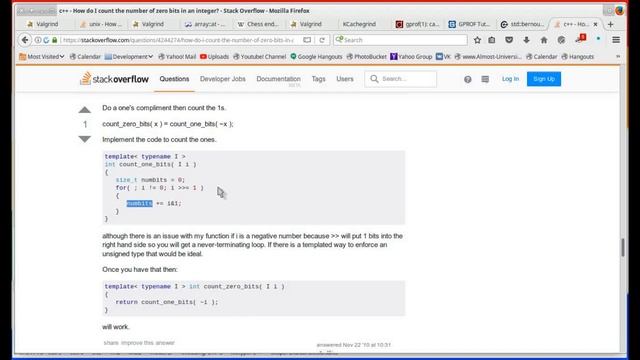The width and height of the screenshot is (640, 360).
Task: Open Stack Exchange sites list icon
Action: click(485, 79)
